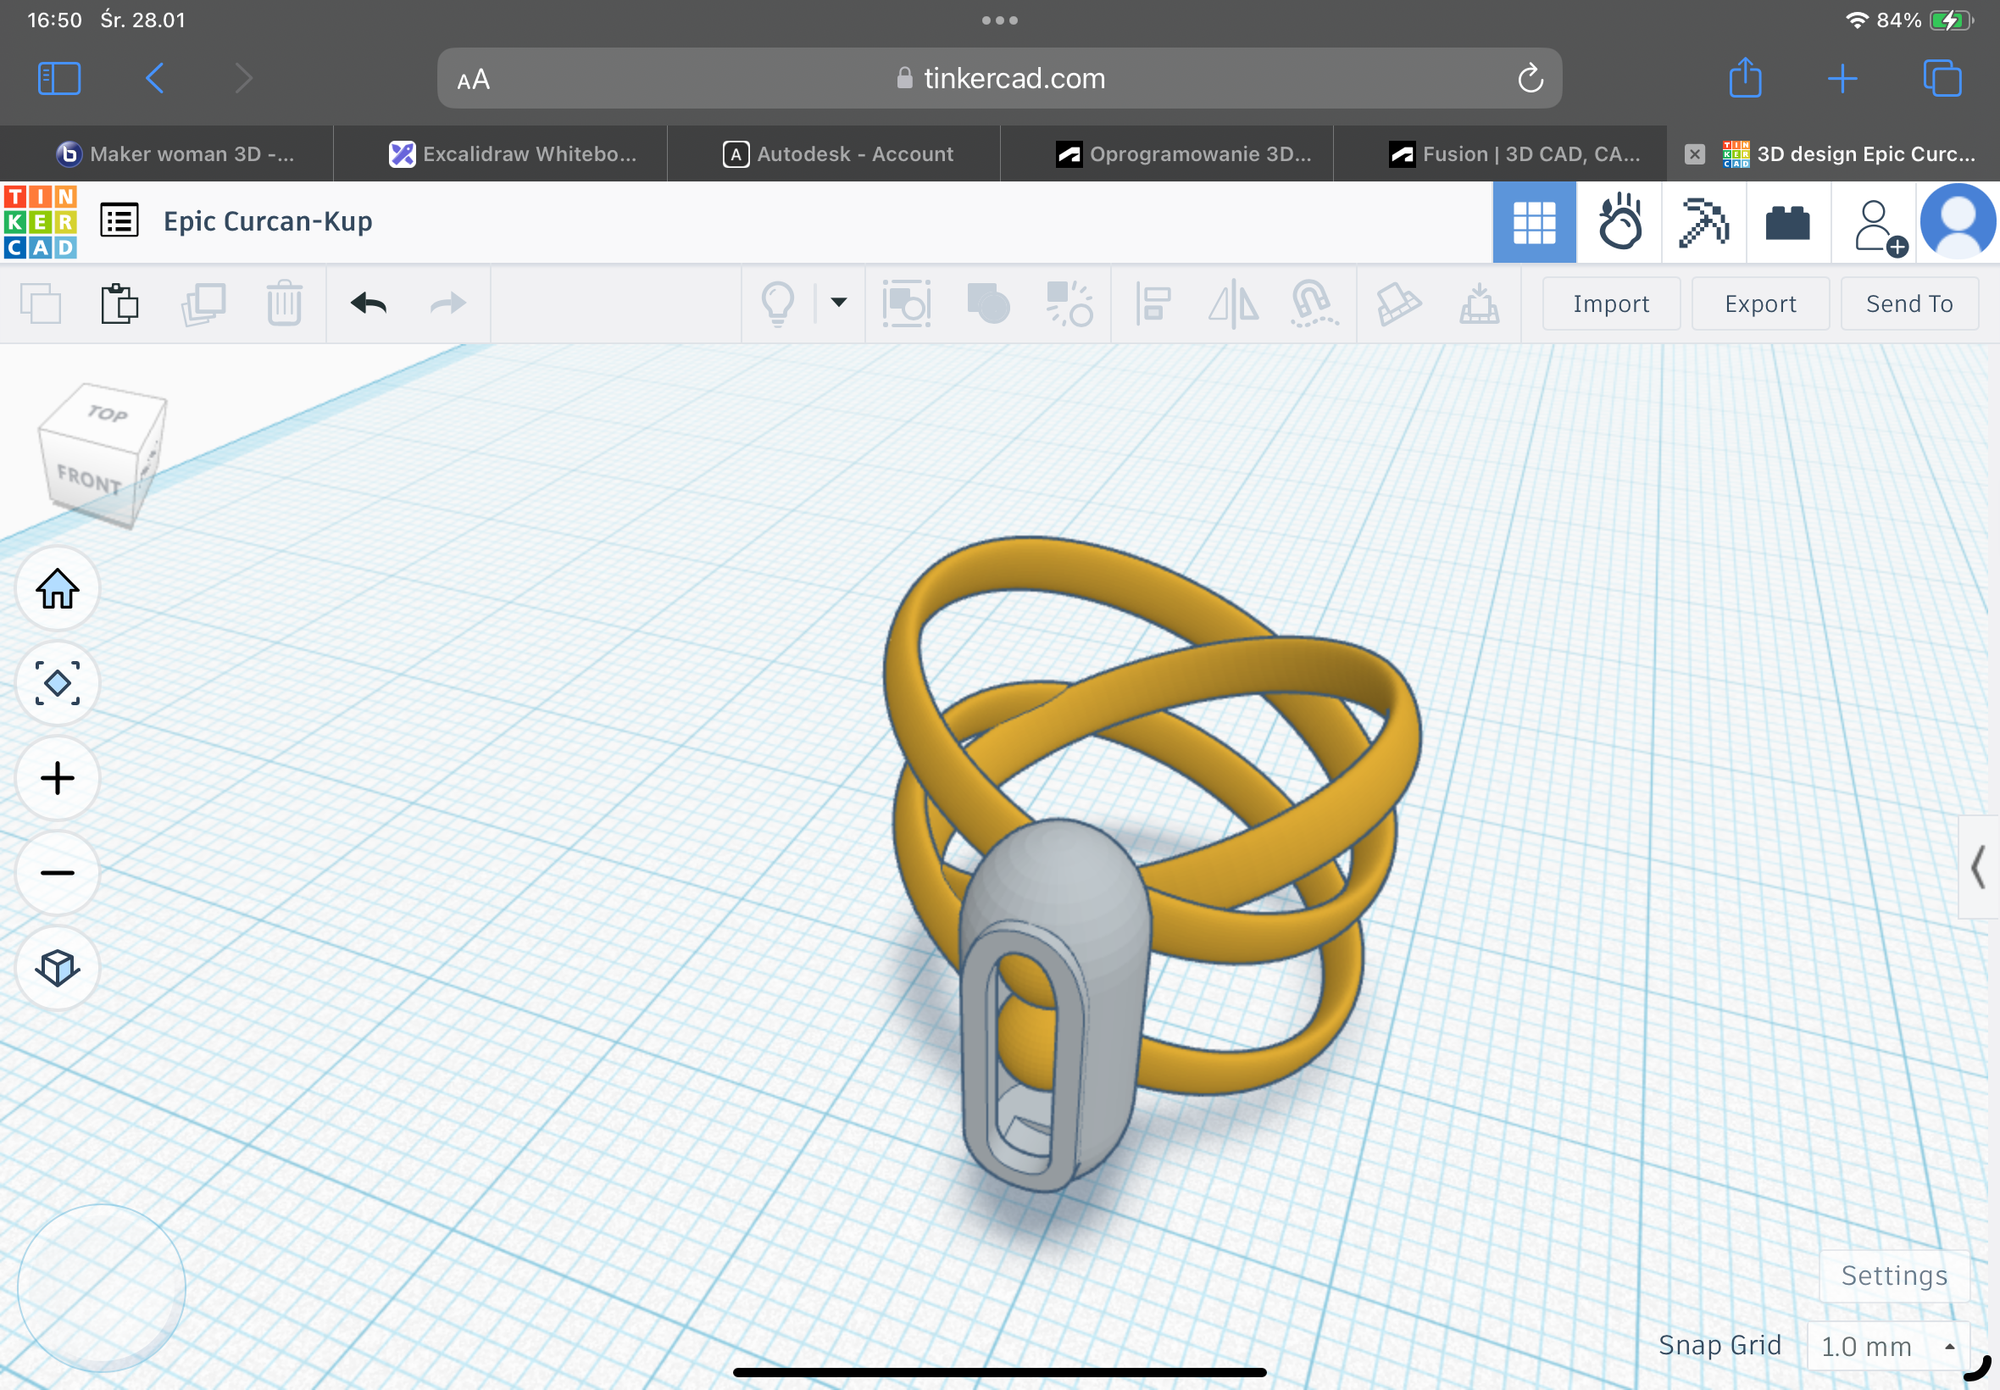2000x1390 pixels.
Task: Expand the collapsed shapes panel chevron
Action: pos(1977,867)
